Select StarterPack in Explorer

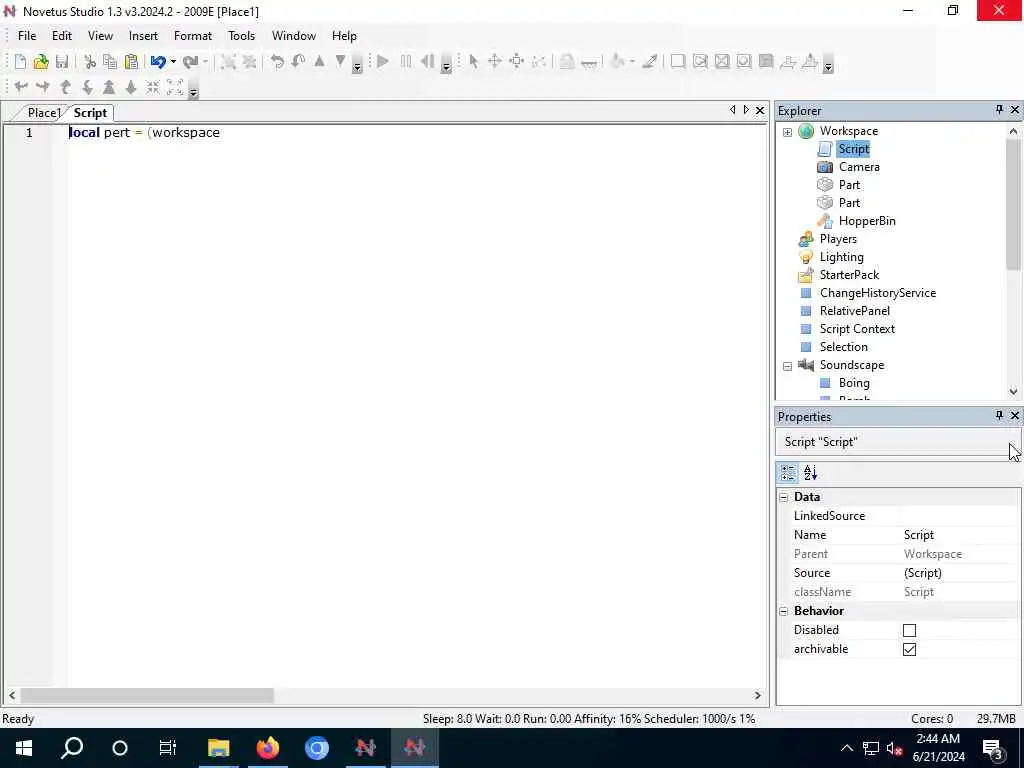[850, 276]
